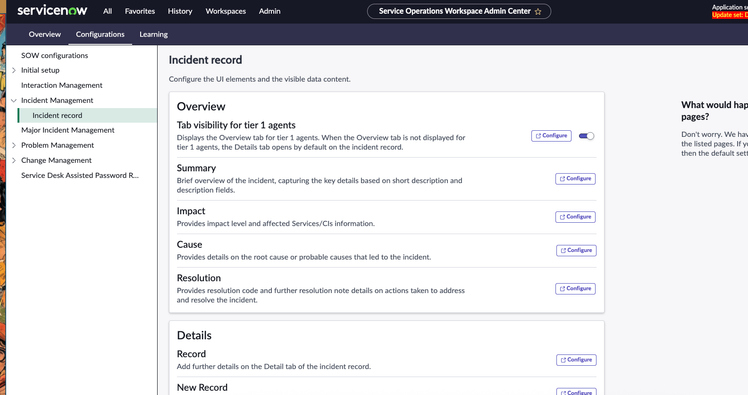Collapse the Incident Management section

[14, 101]
